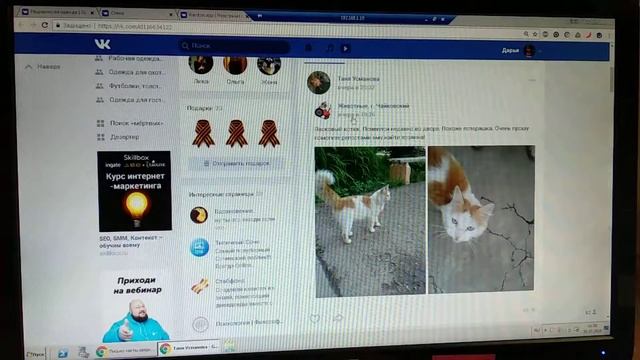640x360 pixels.
Task: Open the "Животные, г. Чайковский" group avatar
Action: (323, 110)
